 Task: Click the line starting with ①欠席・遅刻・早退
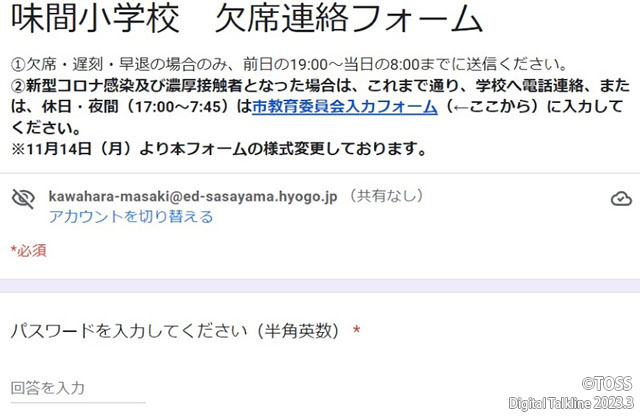point(289,64)
